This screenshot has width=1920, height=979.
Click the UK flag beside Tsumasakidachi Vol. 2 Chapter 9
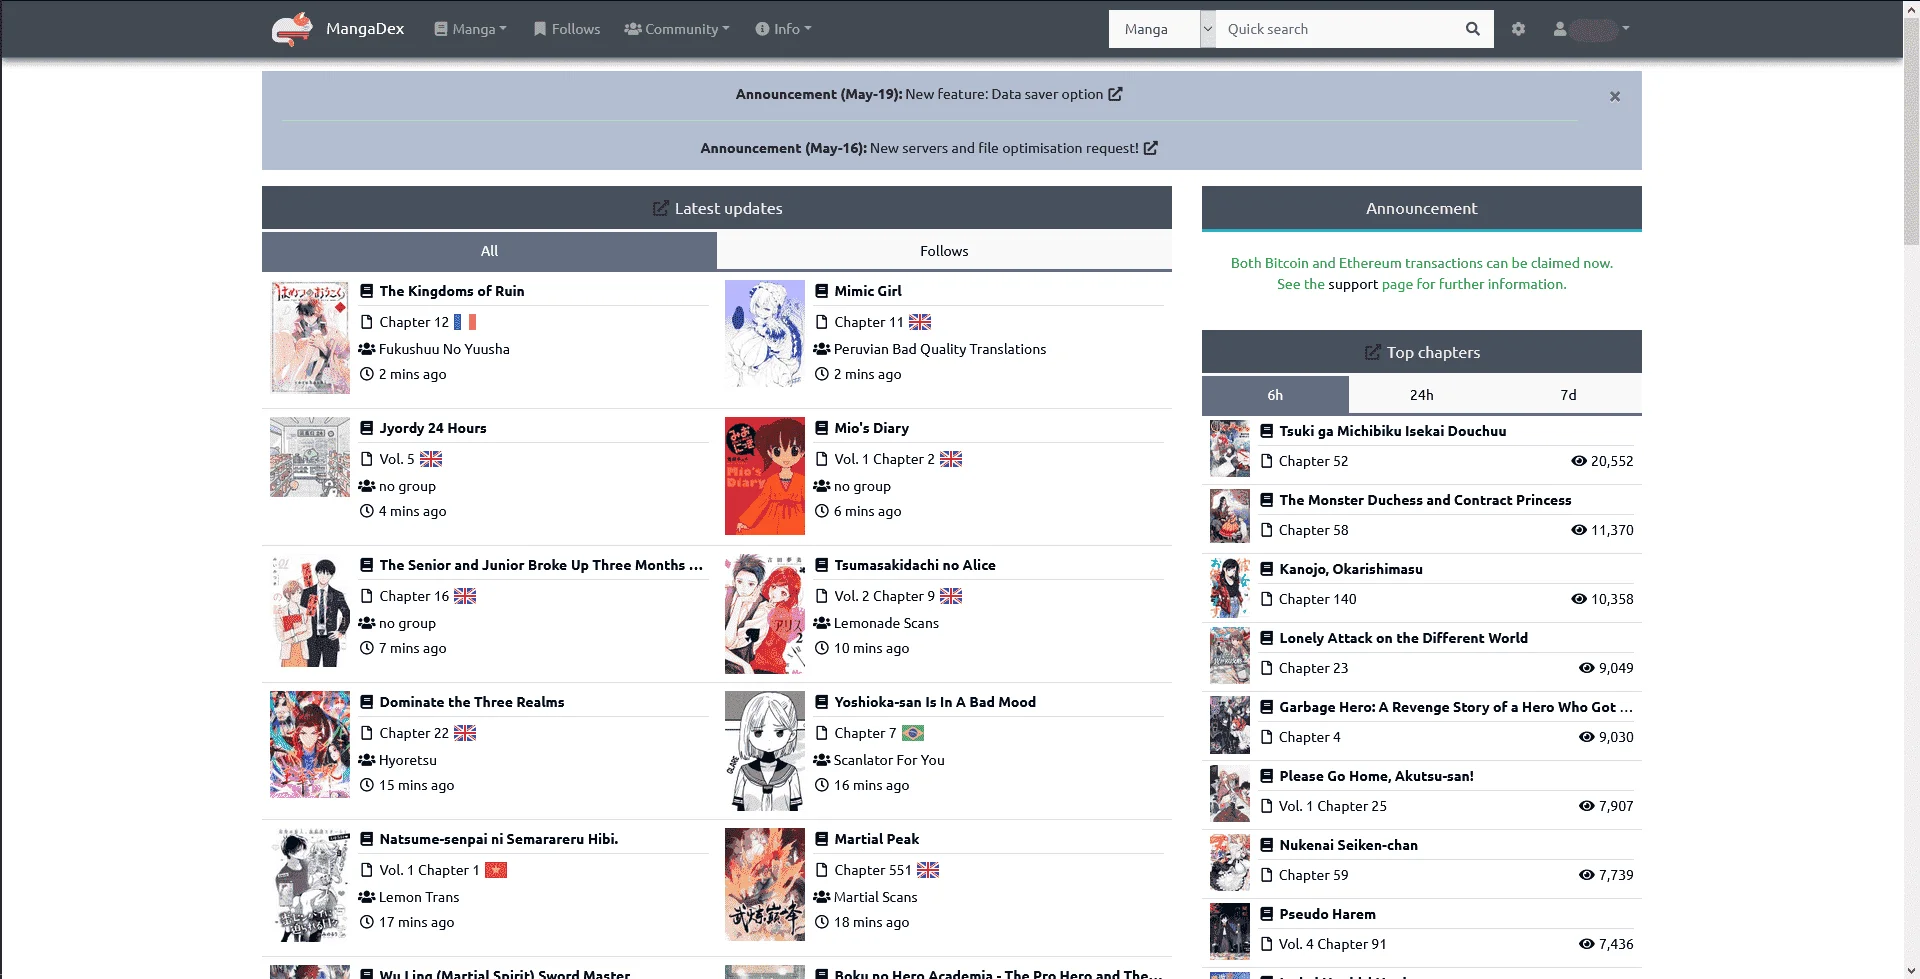(x=951, y=596)
